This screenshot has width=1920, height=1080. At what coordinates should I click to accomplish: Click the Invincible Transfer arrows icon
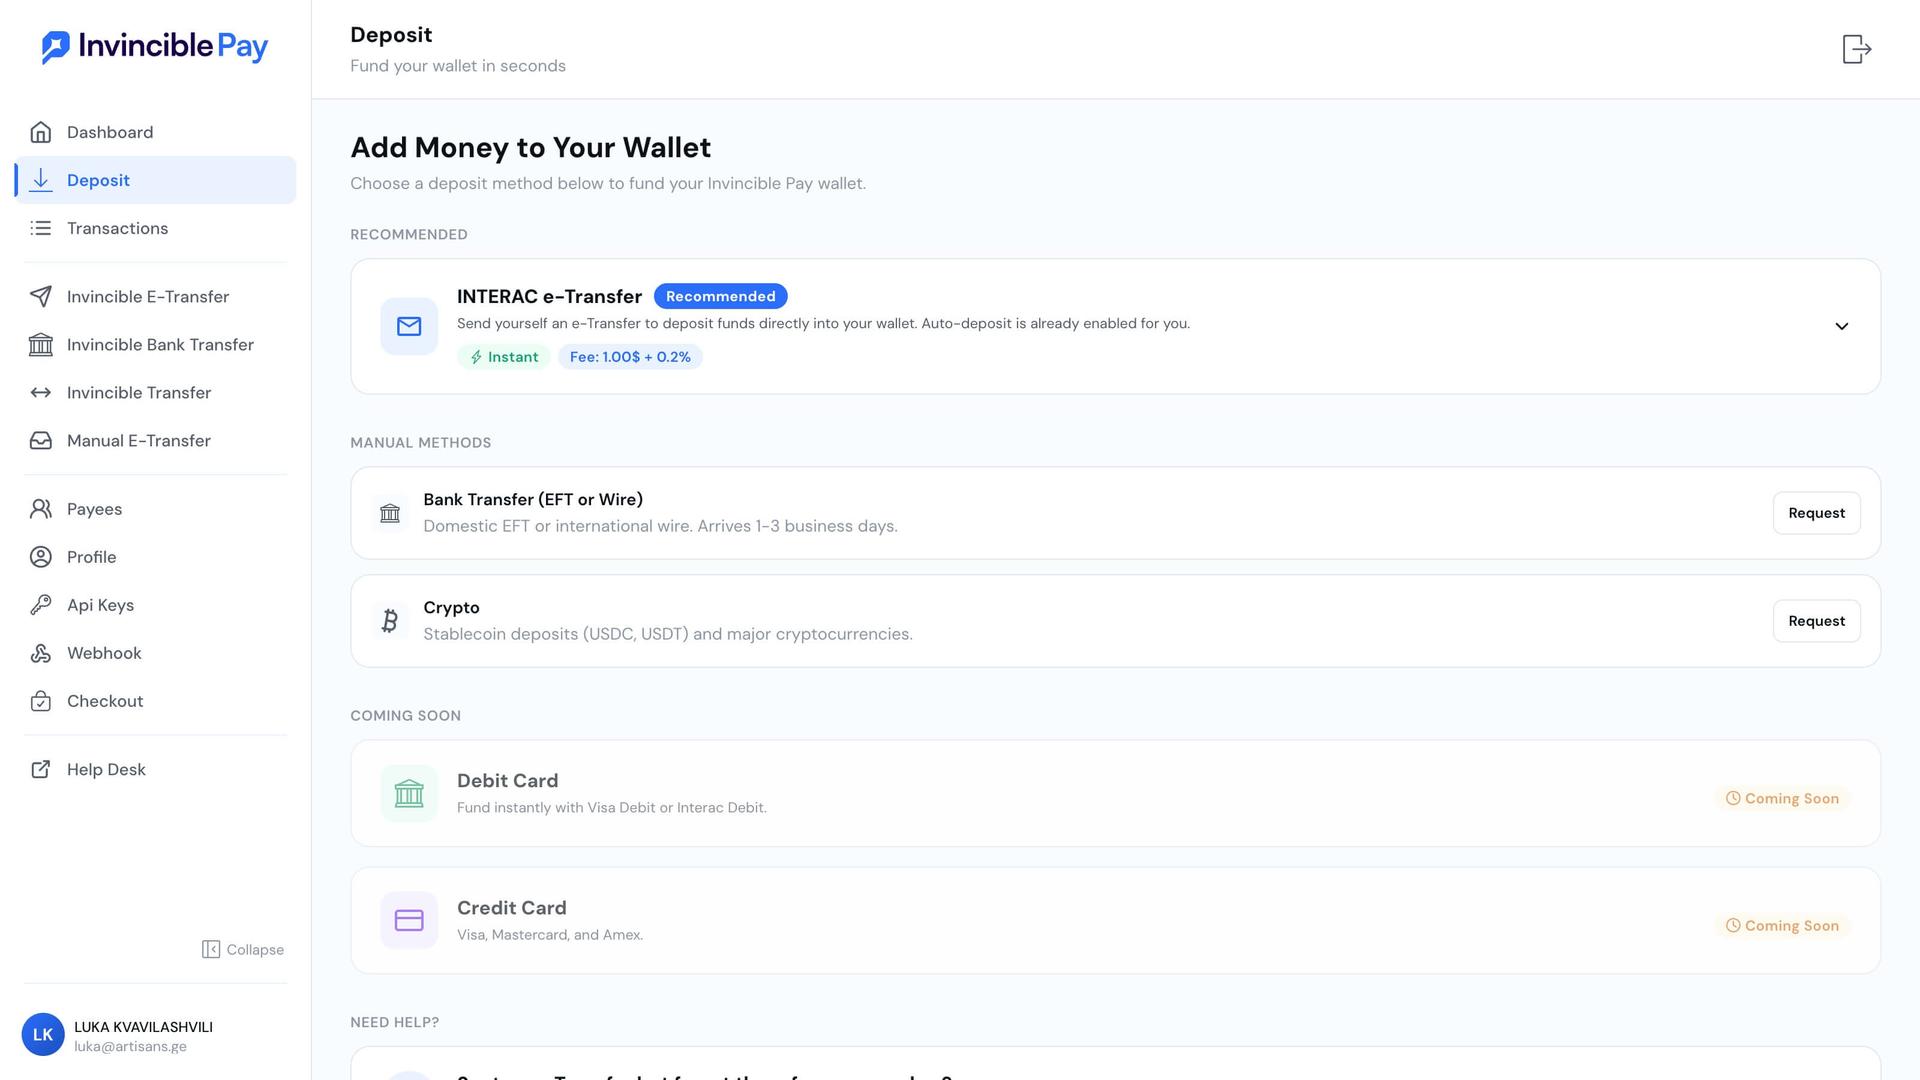click(41, 393)
